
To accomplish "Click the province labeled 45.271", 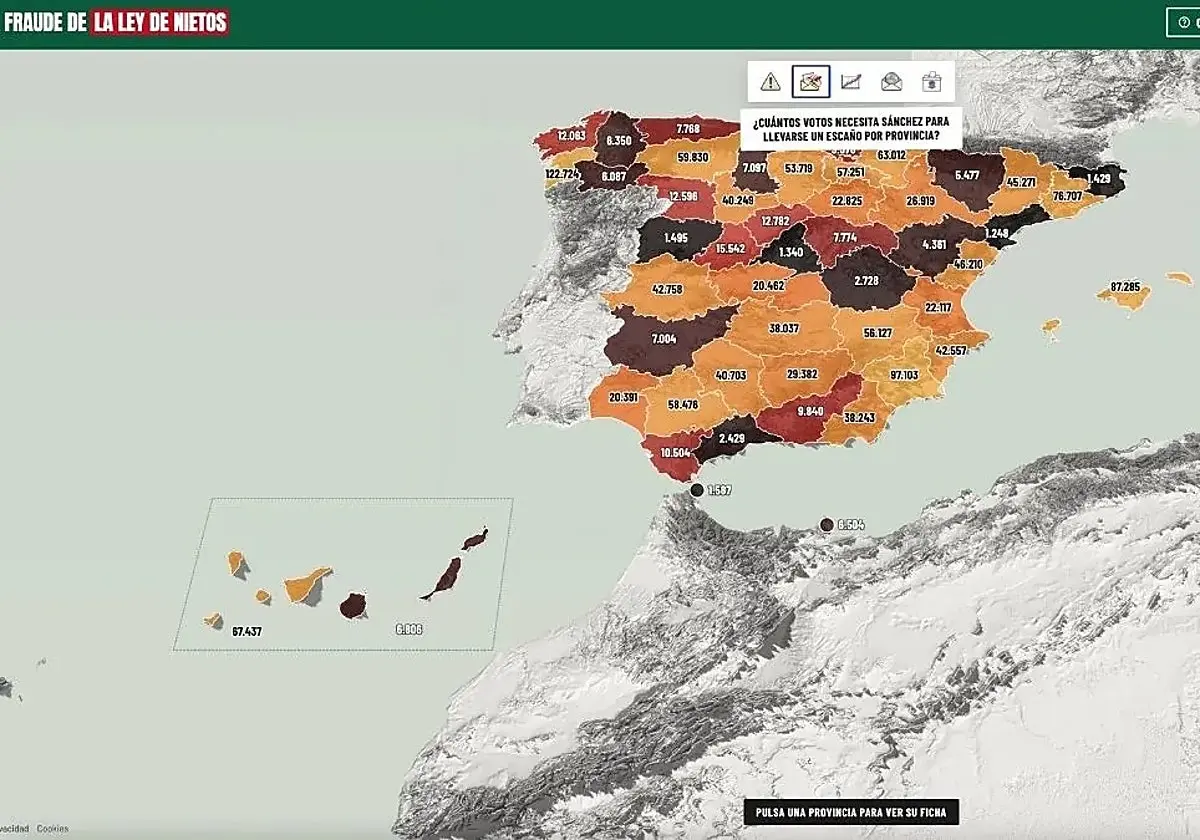I will pos(1021,182).
